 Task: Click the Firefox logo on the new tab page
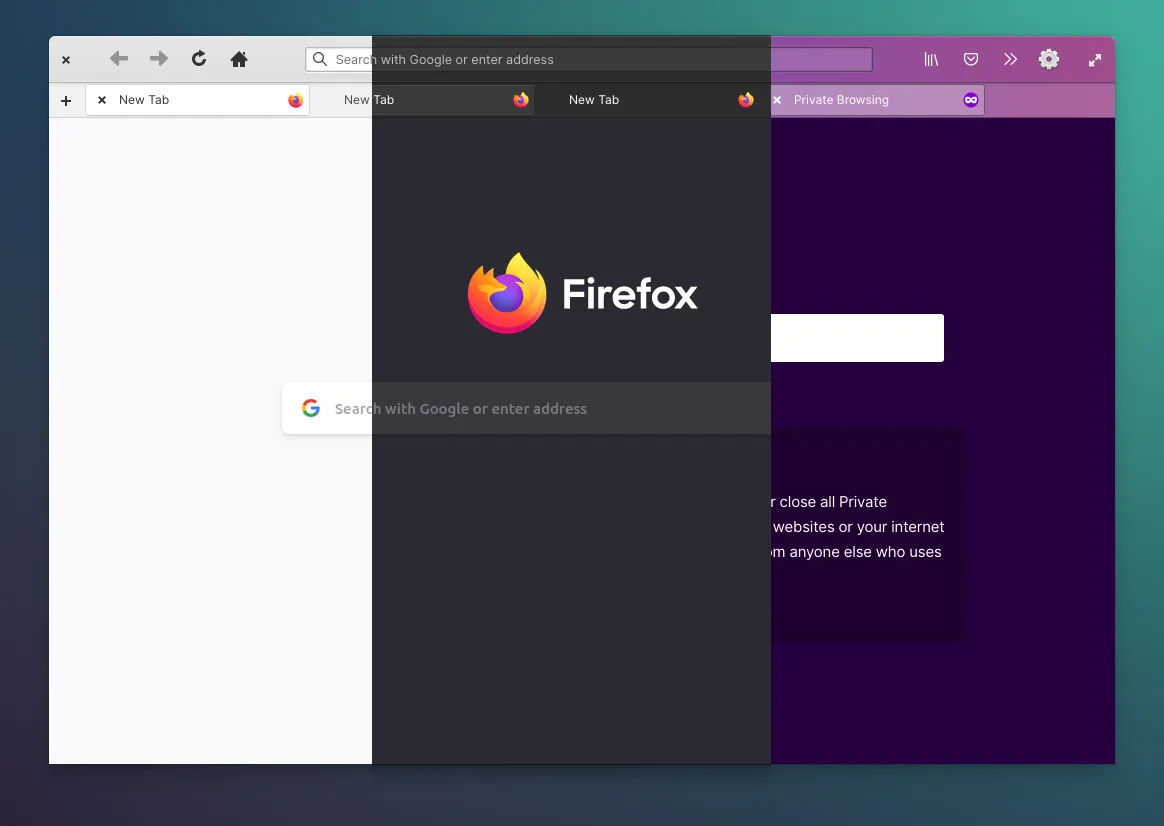click(507, 293)
